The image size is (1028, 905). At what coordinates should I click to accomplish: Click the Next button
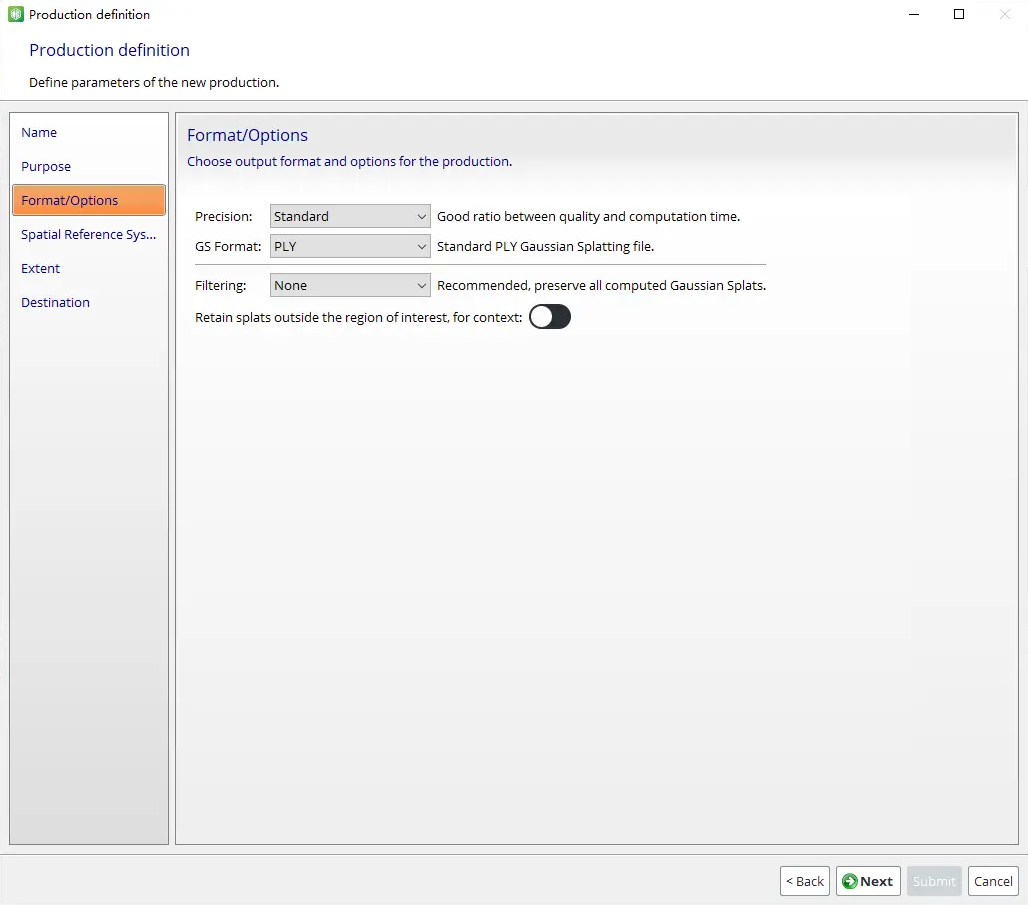tap(868, 881)
